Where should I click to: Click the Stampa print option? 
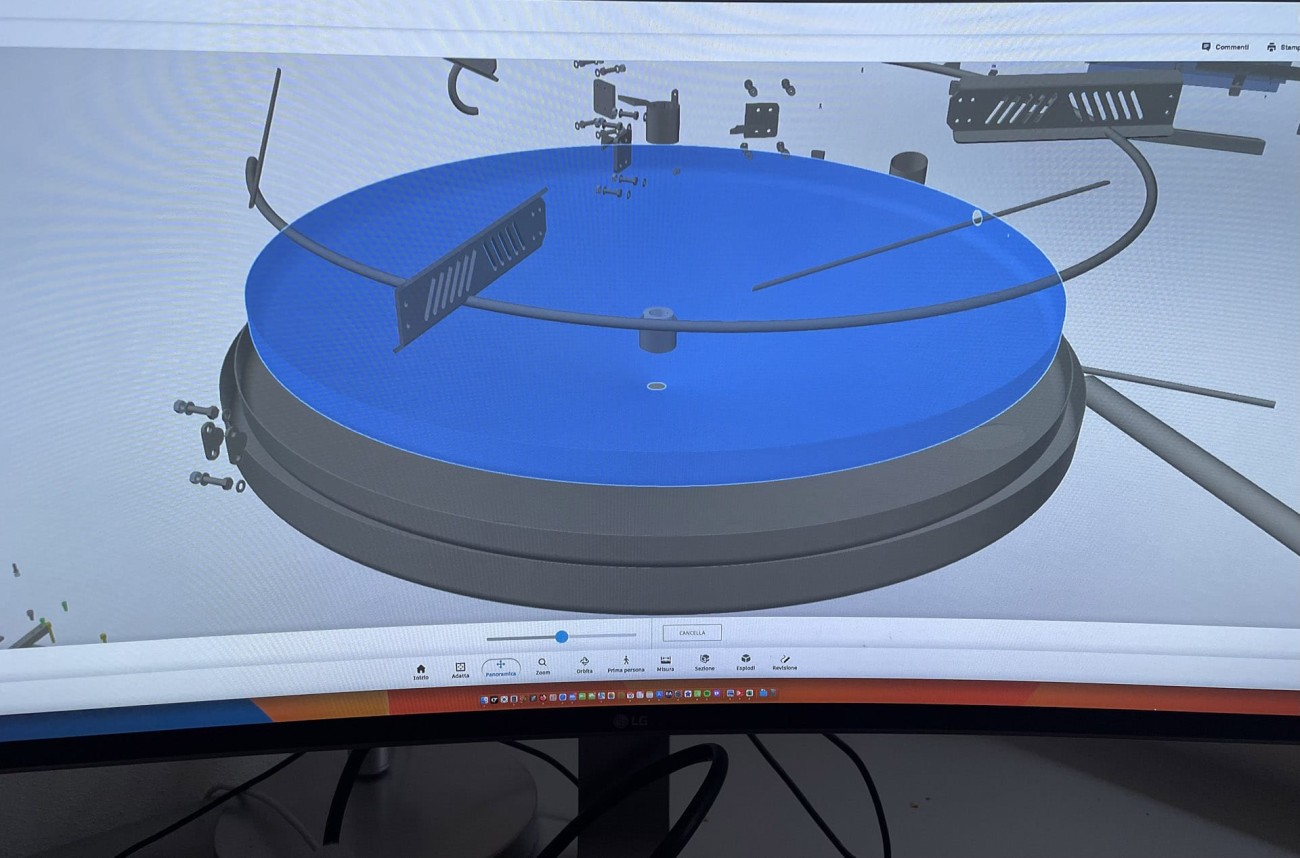[x=1282, y=47]
